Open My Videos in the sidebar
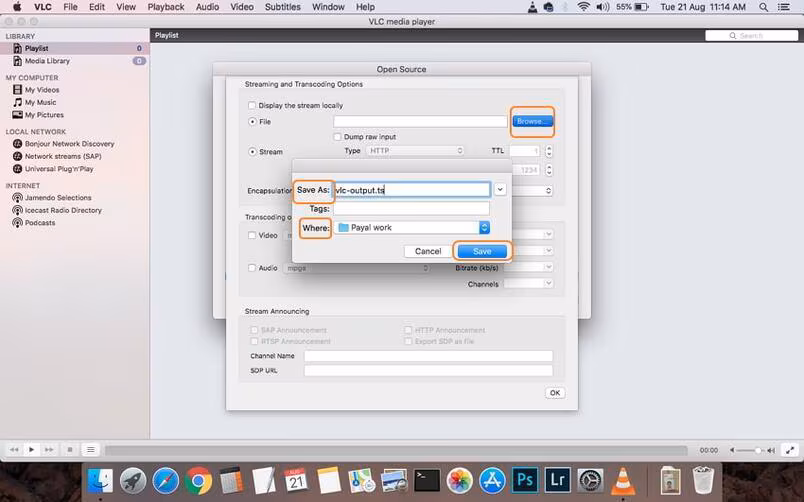The height and width of the screenshot is (502, 804). [x=42, y=90]
